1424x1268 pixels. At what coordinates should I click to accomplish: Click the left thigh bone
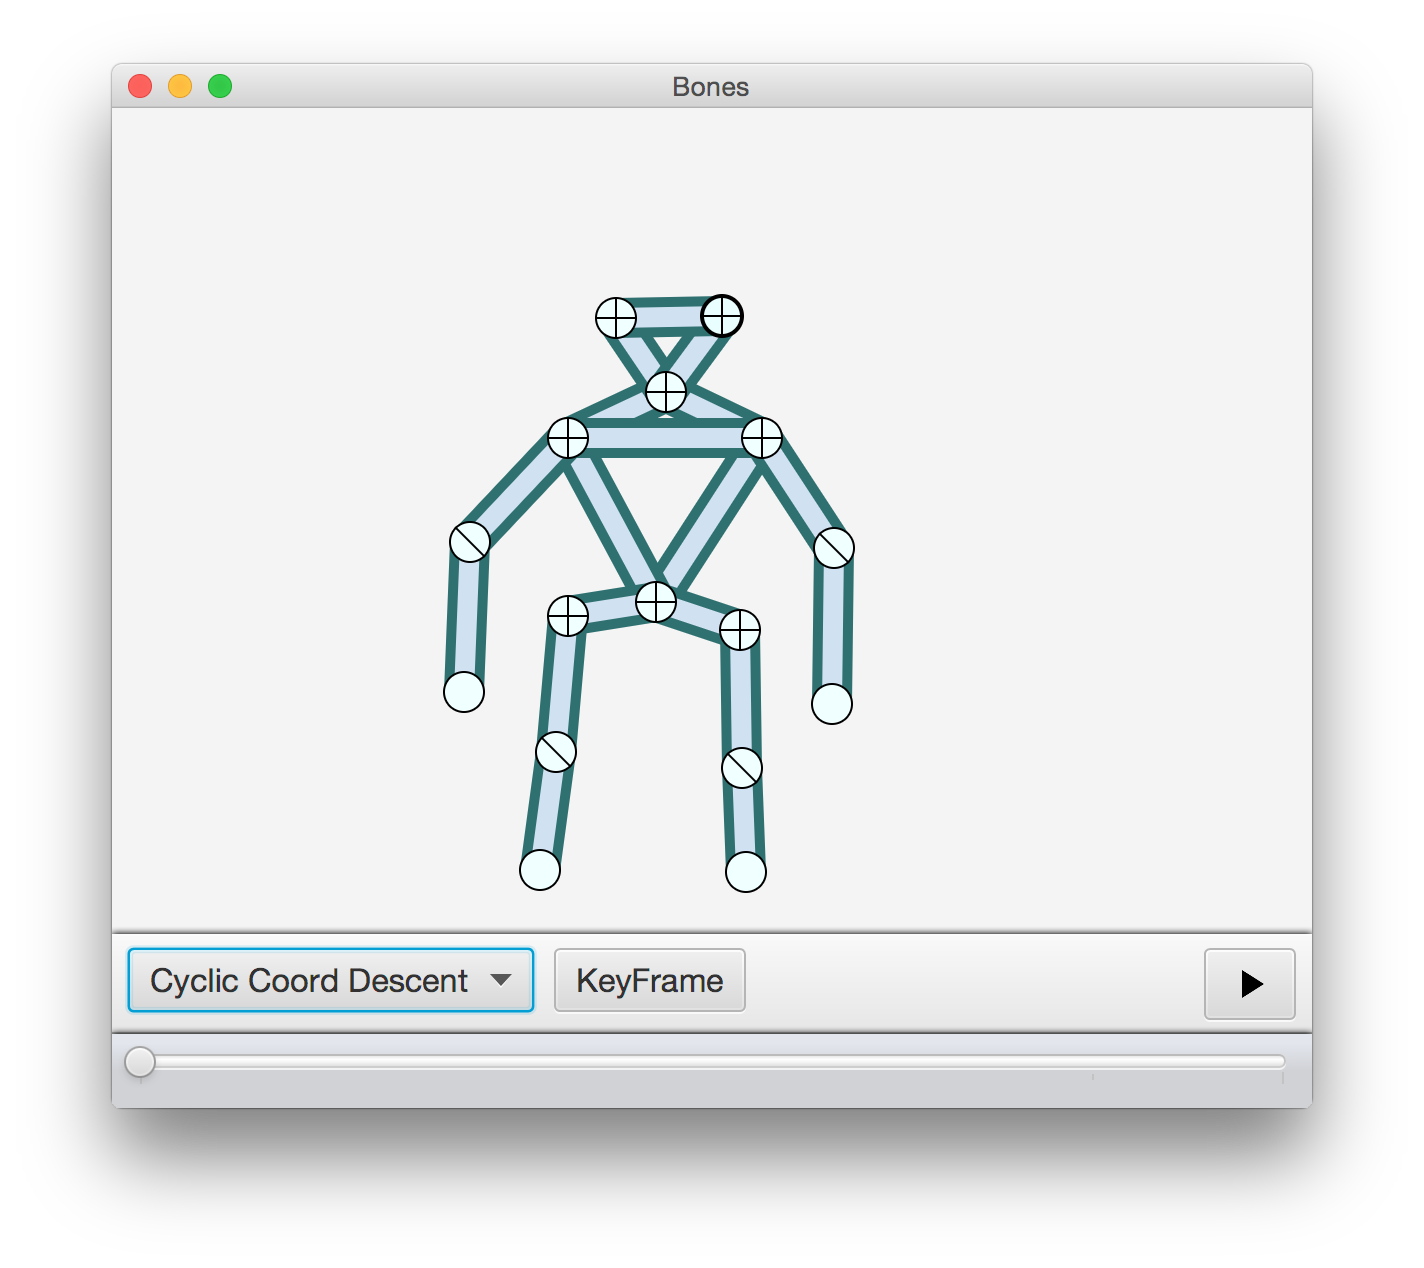click(562, 684)
